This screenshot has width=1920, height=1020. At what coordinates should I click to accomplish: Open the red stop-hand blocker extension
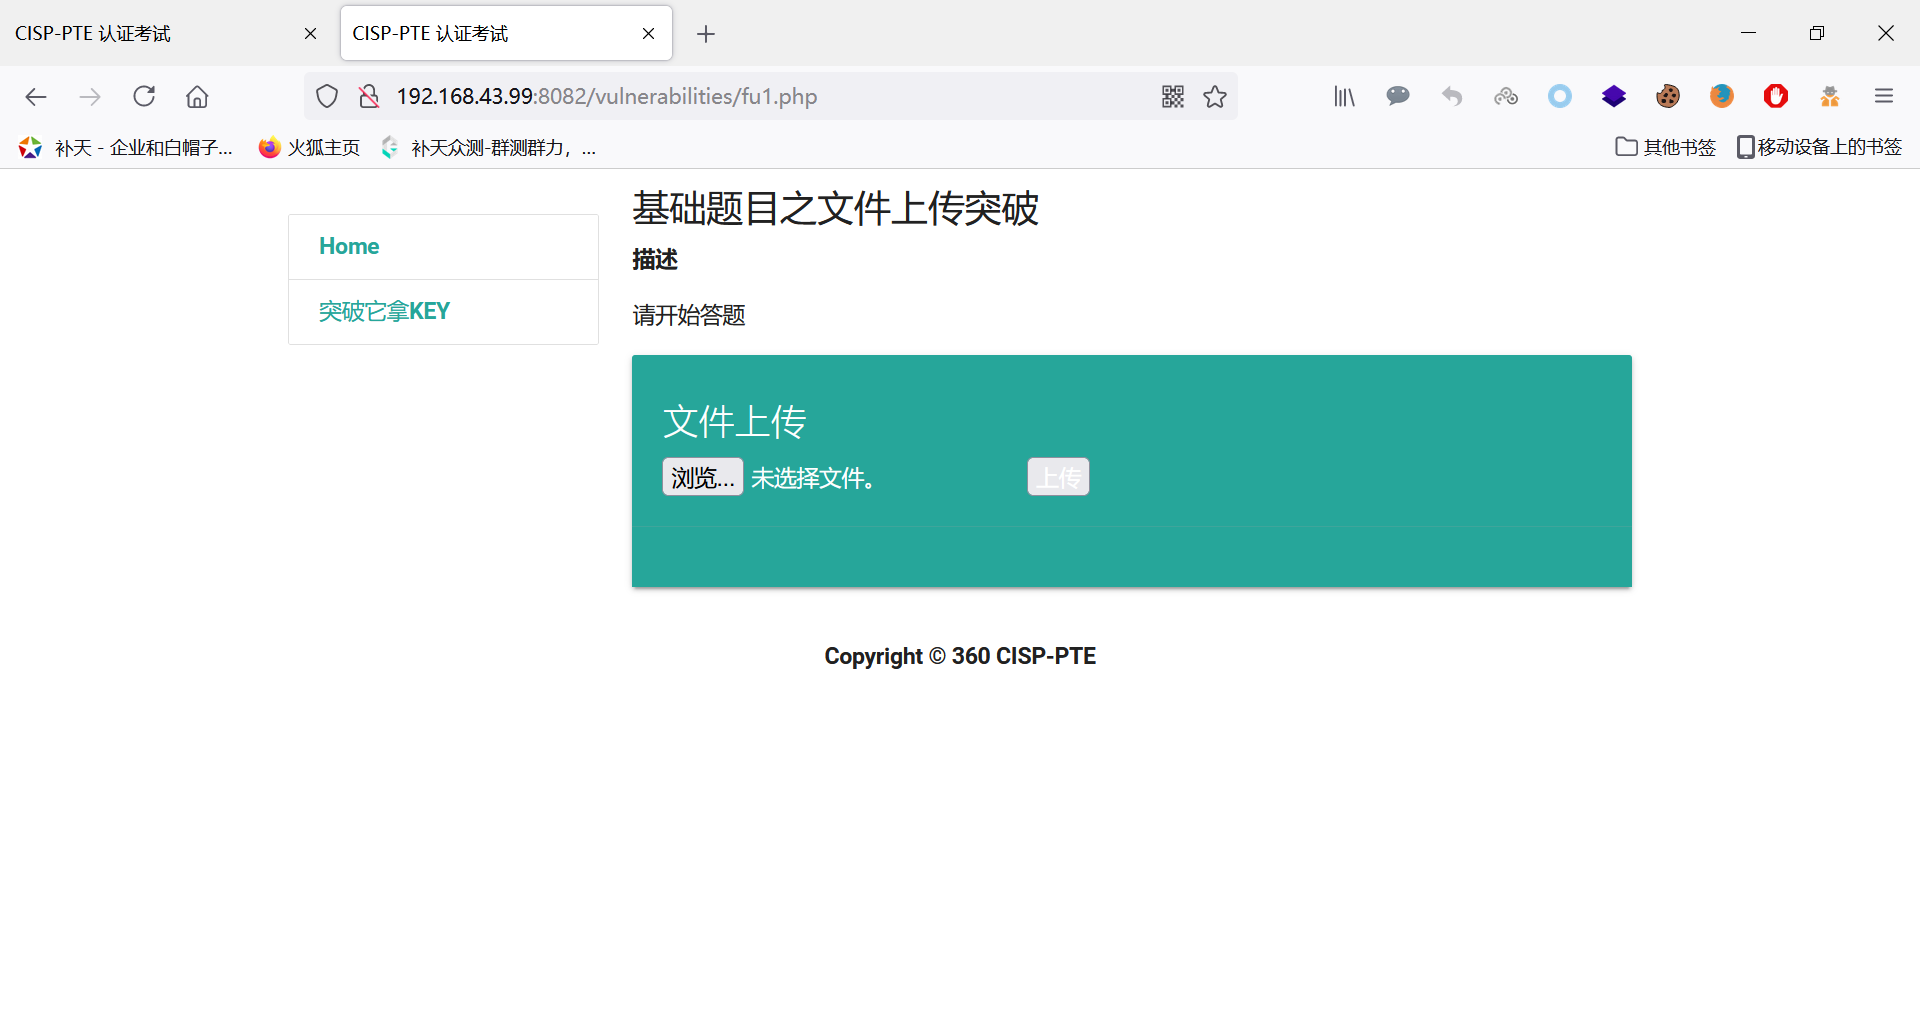pos(1776,96)
